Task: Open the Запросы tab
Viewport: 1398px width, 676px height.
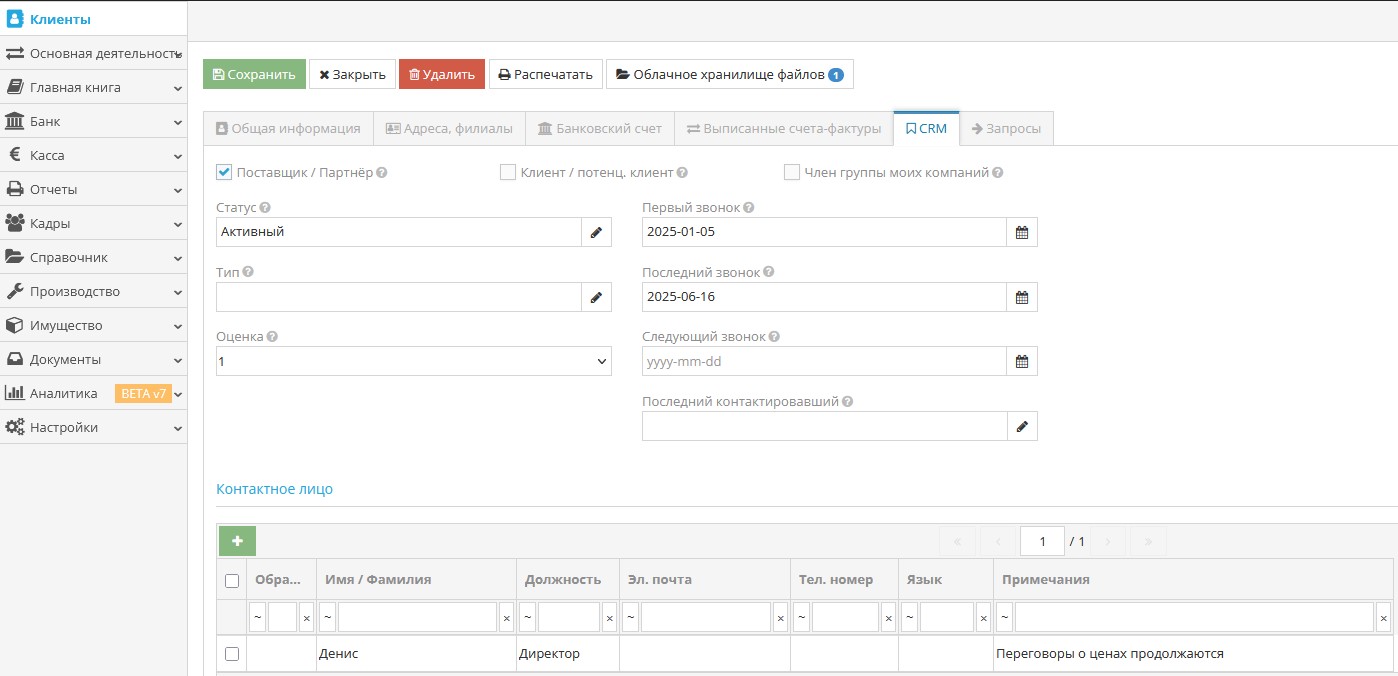Action: pyautogui.click(x=1007, y=128)
